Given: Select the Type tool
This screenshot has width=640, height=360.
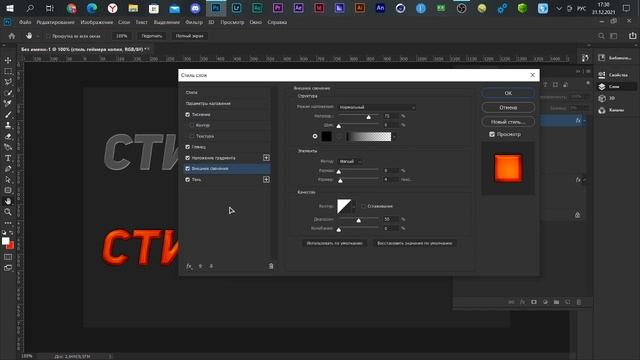Looking at the screenshot, I should (8, 158).
